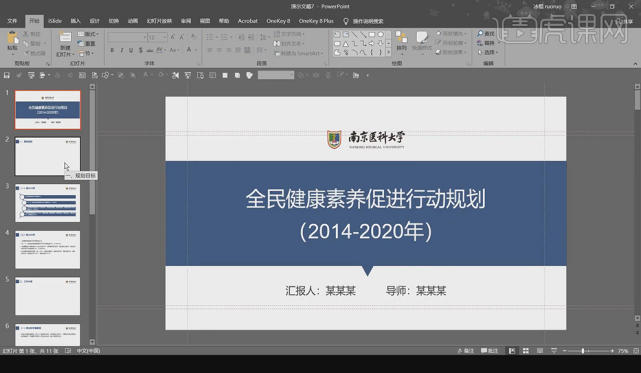Click the lightbulb Tell Me search icon
The width and height of the screenshot is (641, 373).
[x=346, y=21]
